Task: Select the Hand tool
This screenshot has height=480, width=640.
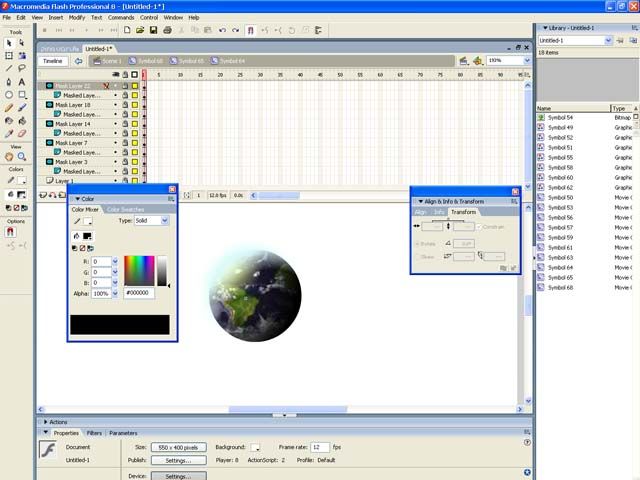Action: 9,157
